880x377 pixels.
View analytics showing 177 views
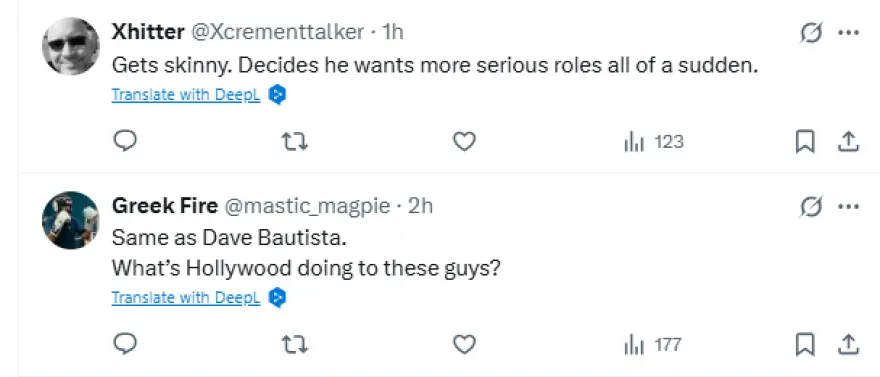tap(653, 344)
